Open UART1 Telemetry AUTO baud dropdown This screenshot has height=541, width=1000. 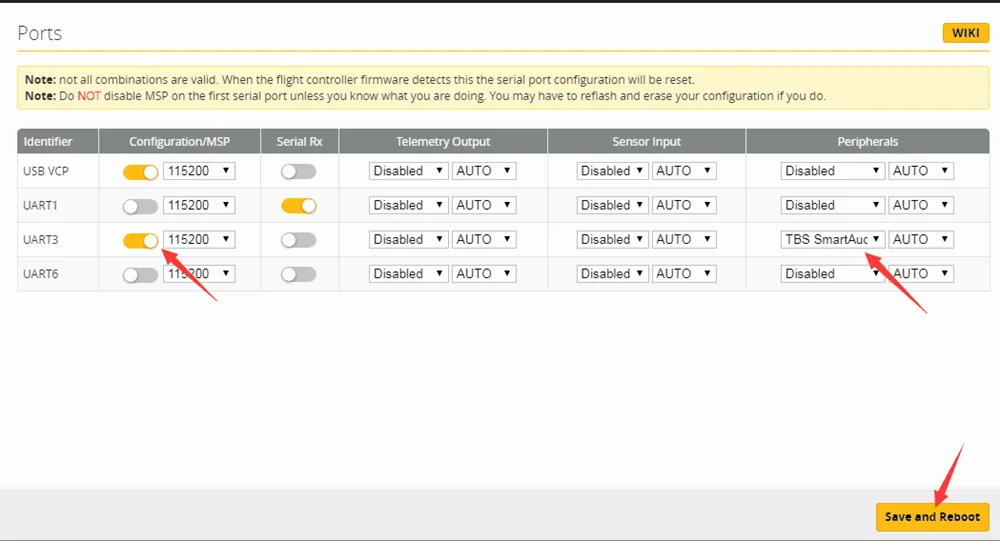coord(483,205)
